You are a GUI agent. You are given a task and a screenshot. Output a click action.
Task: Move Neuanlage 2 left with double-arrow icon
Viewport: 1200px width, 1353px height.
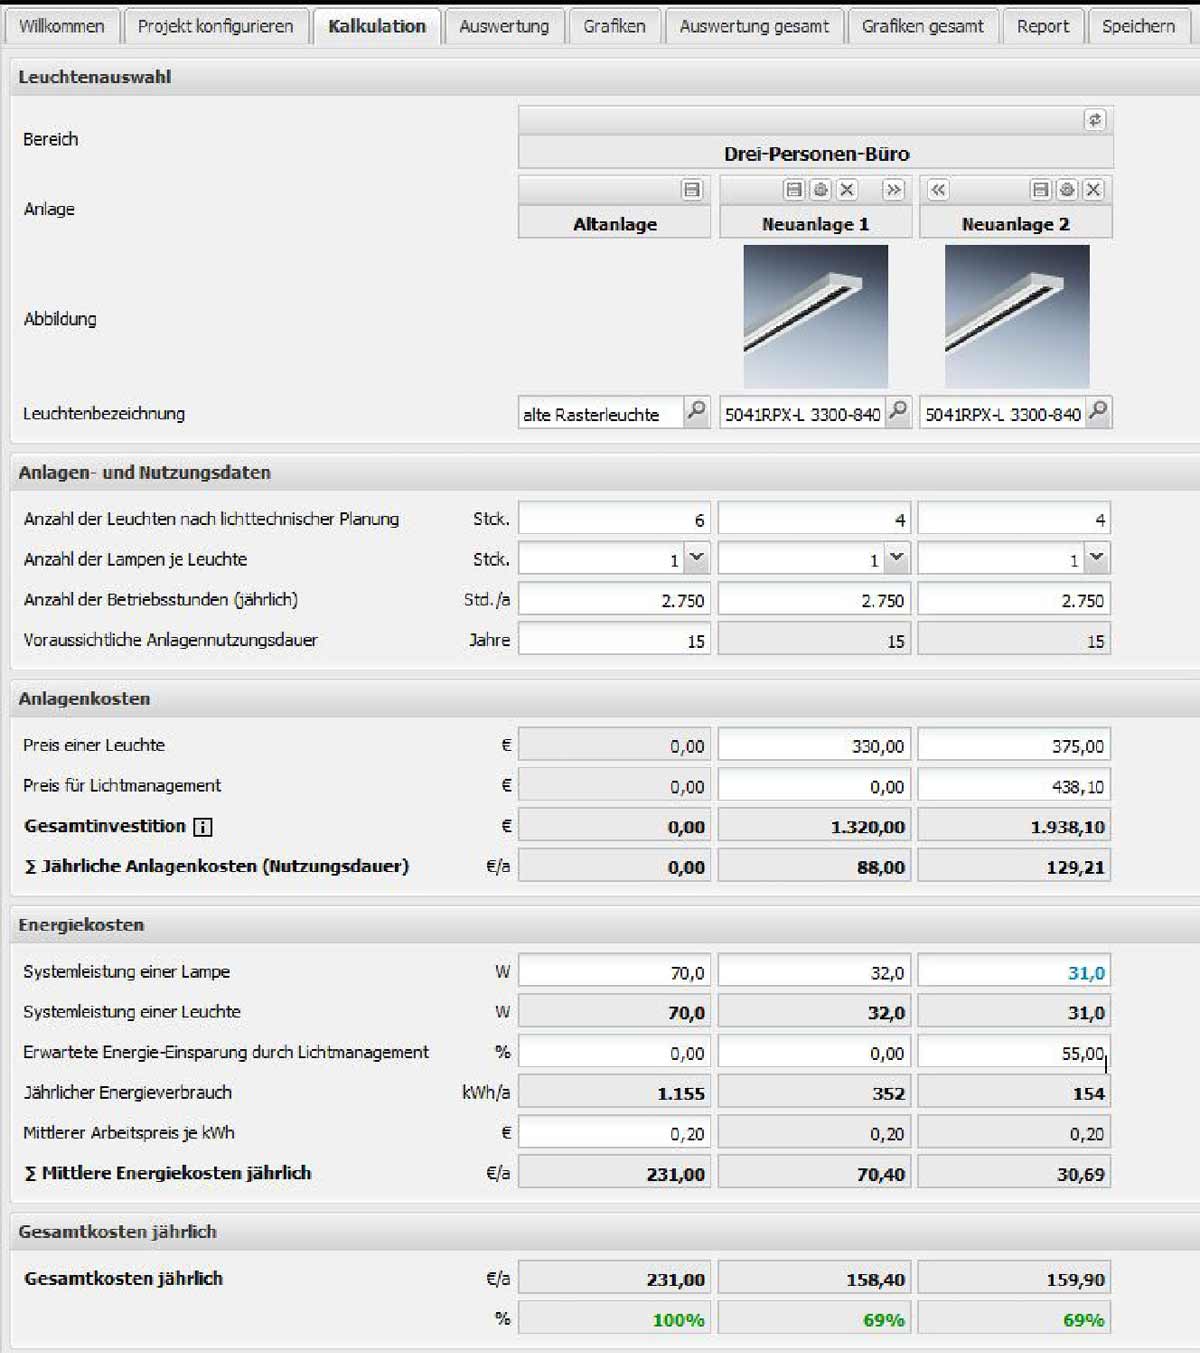(x=938, y=190)
